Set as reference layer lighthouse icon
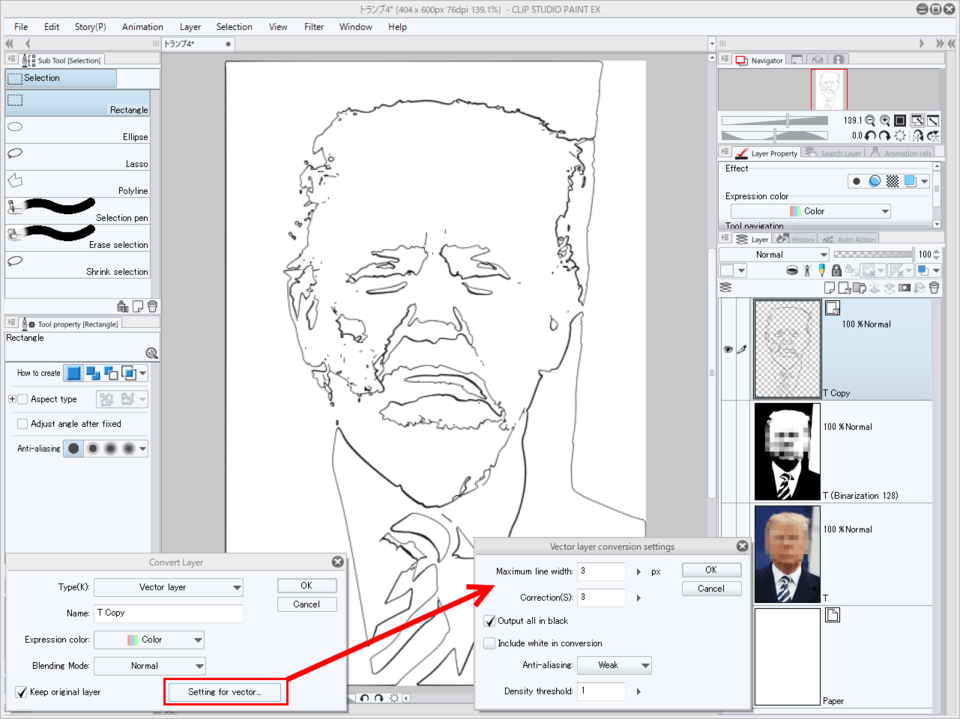The image size is (960, 719). pos(807,270)
